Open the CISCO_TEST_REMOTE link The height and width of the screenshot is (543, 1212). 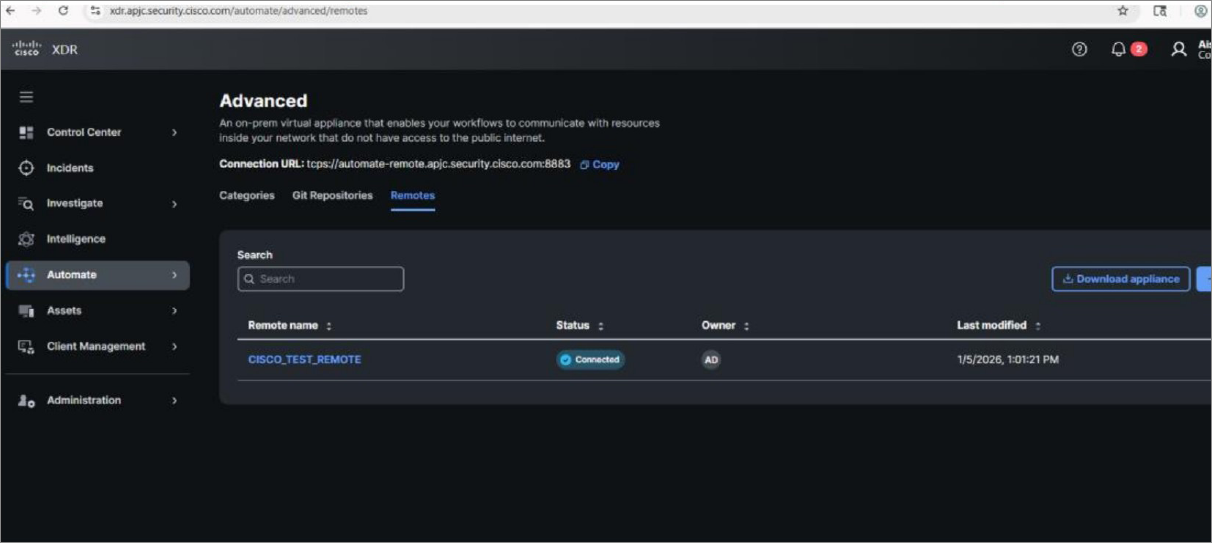click(305, 360)
